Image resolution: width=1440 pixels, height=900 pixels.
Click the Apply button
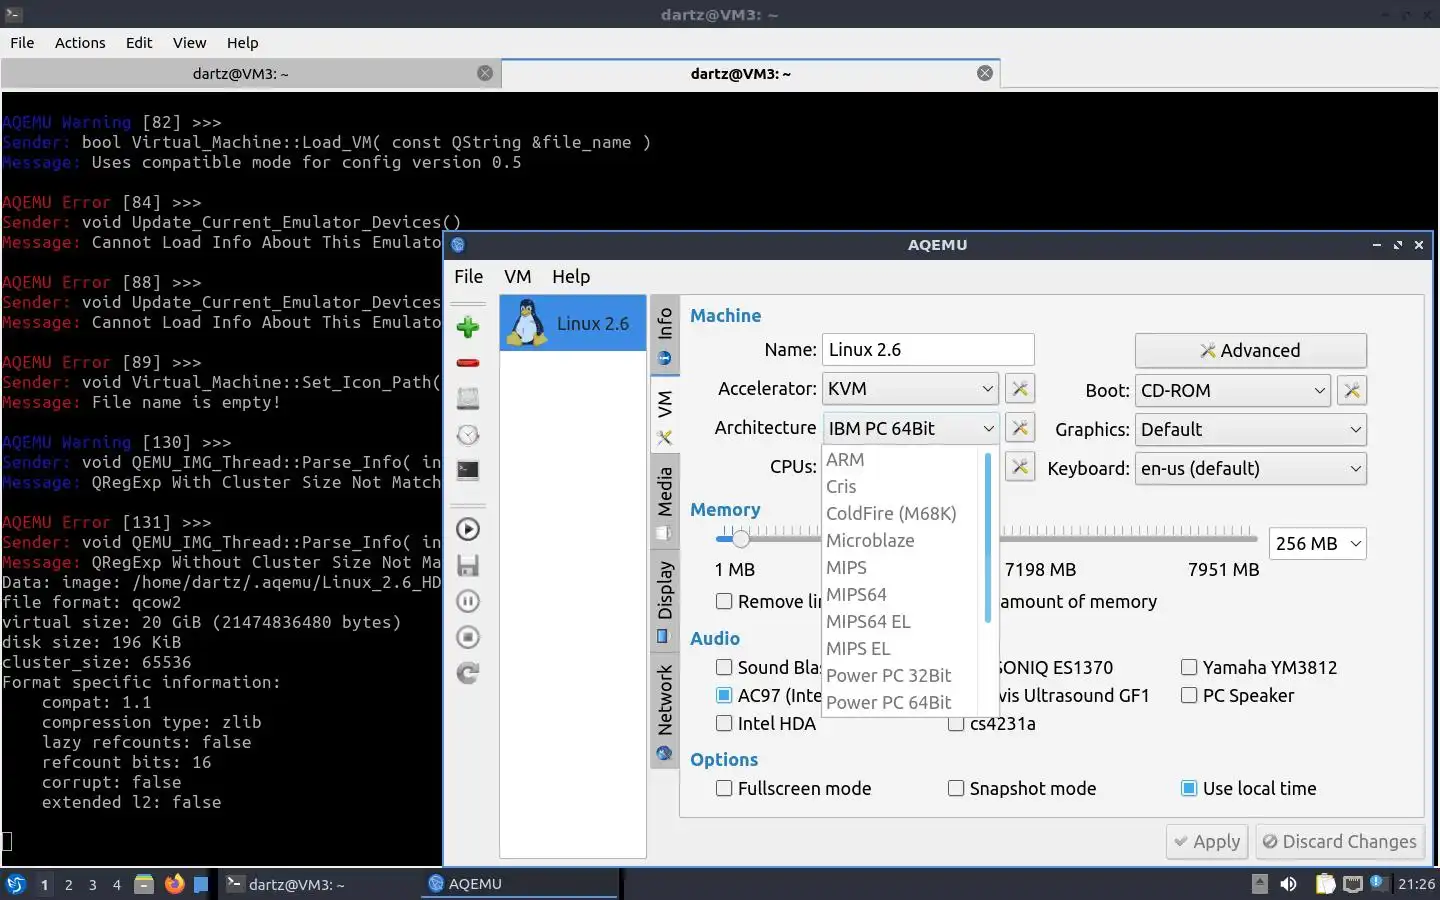pos(1208,842)
